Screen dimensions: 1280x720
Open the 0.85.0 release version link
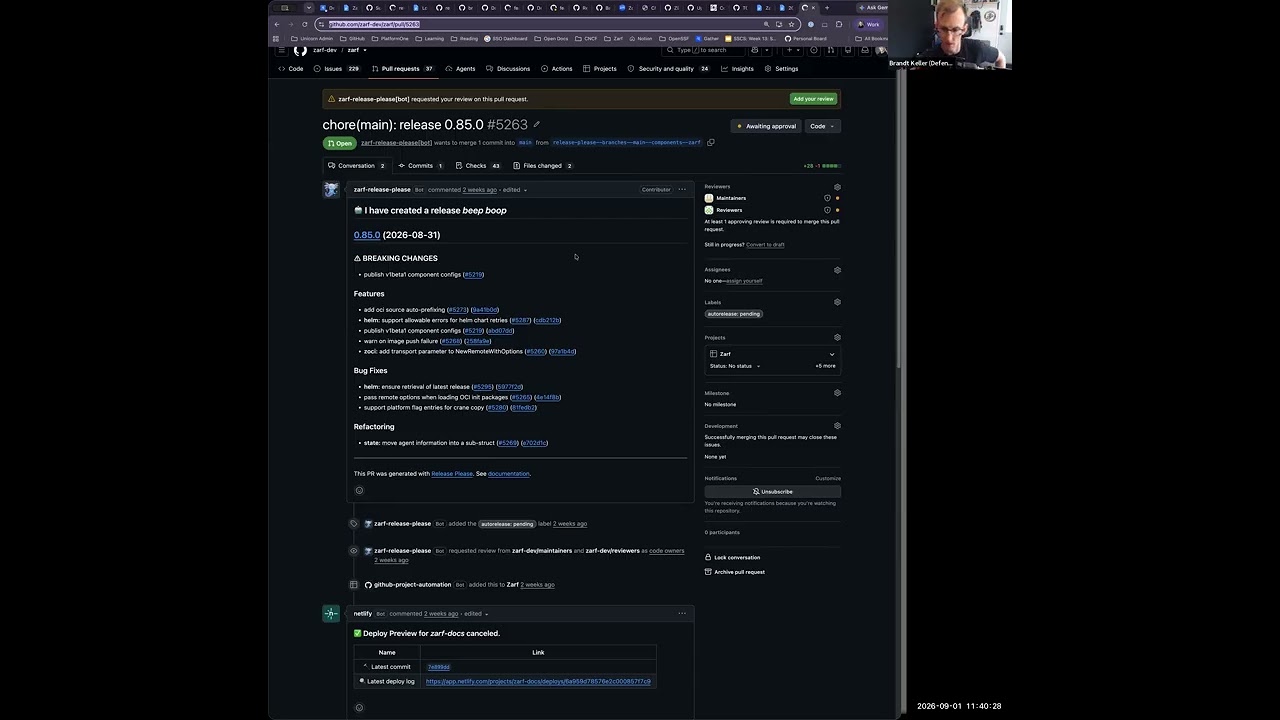point(366,235)
